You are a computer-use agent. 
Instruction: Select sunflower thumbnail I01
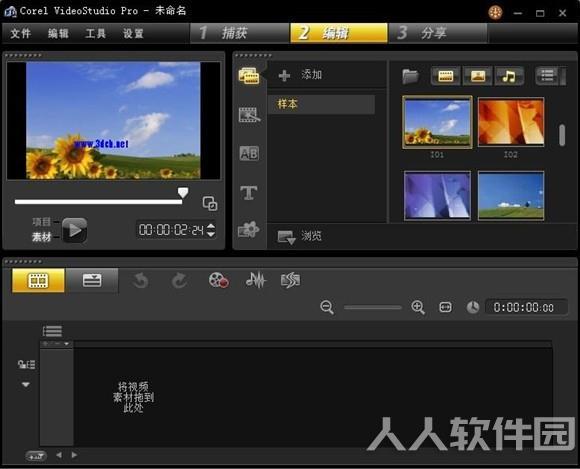437,122
